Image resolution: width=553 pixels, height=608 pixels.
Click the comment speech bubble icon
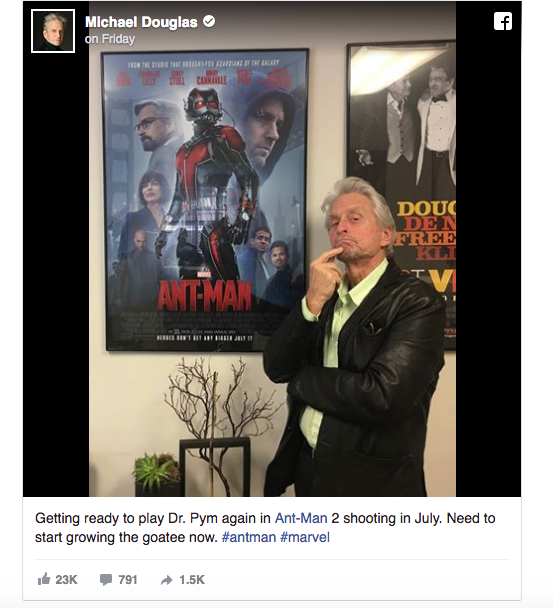coord(105,580)
